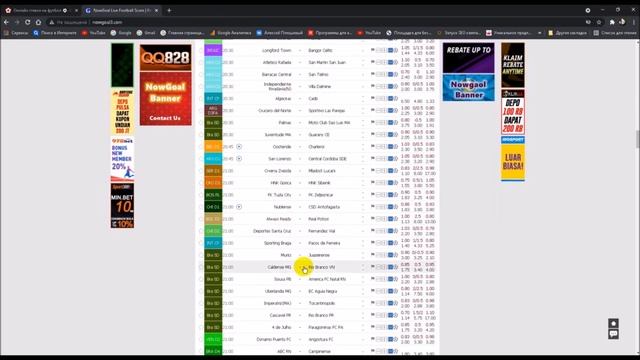Click the Klaim Rebate Anytime ad
640x360 pixels.
point(513,65)
